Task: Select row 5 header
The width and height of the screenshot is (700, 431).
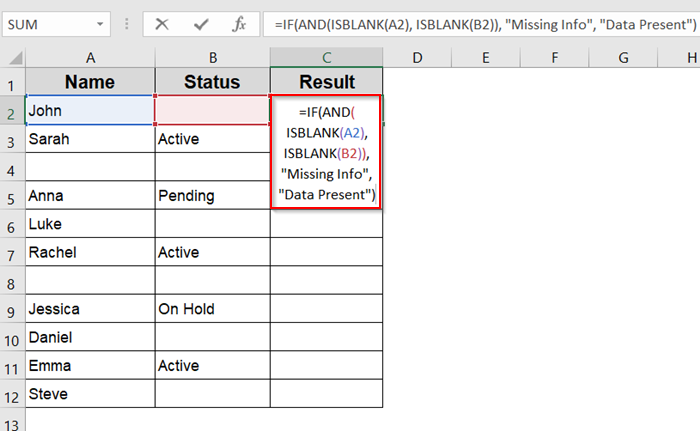Action: pyautogui.click(x=12, y=196)
